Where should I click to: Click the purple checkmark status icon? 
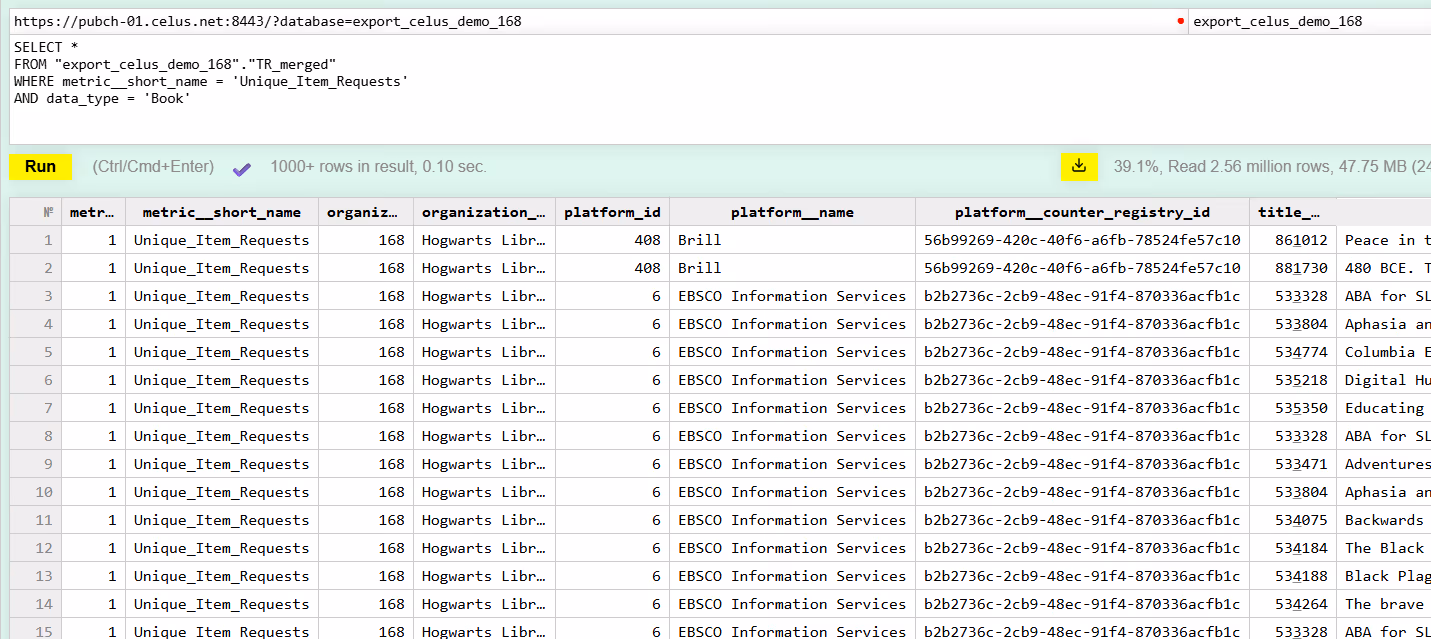pyautogui.click(x=242, y=168)
